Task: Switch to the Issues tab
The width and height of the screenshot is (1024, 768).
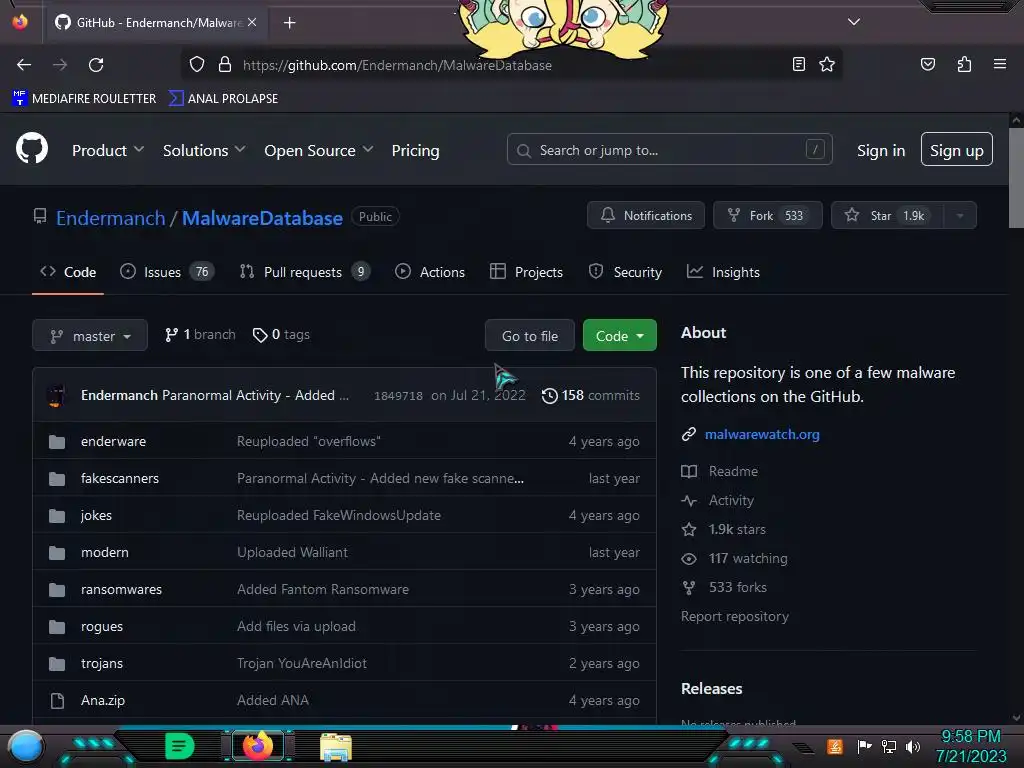Action: tap(167, 272)
